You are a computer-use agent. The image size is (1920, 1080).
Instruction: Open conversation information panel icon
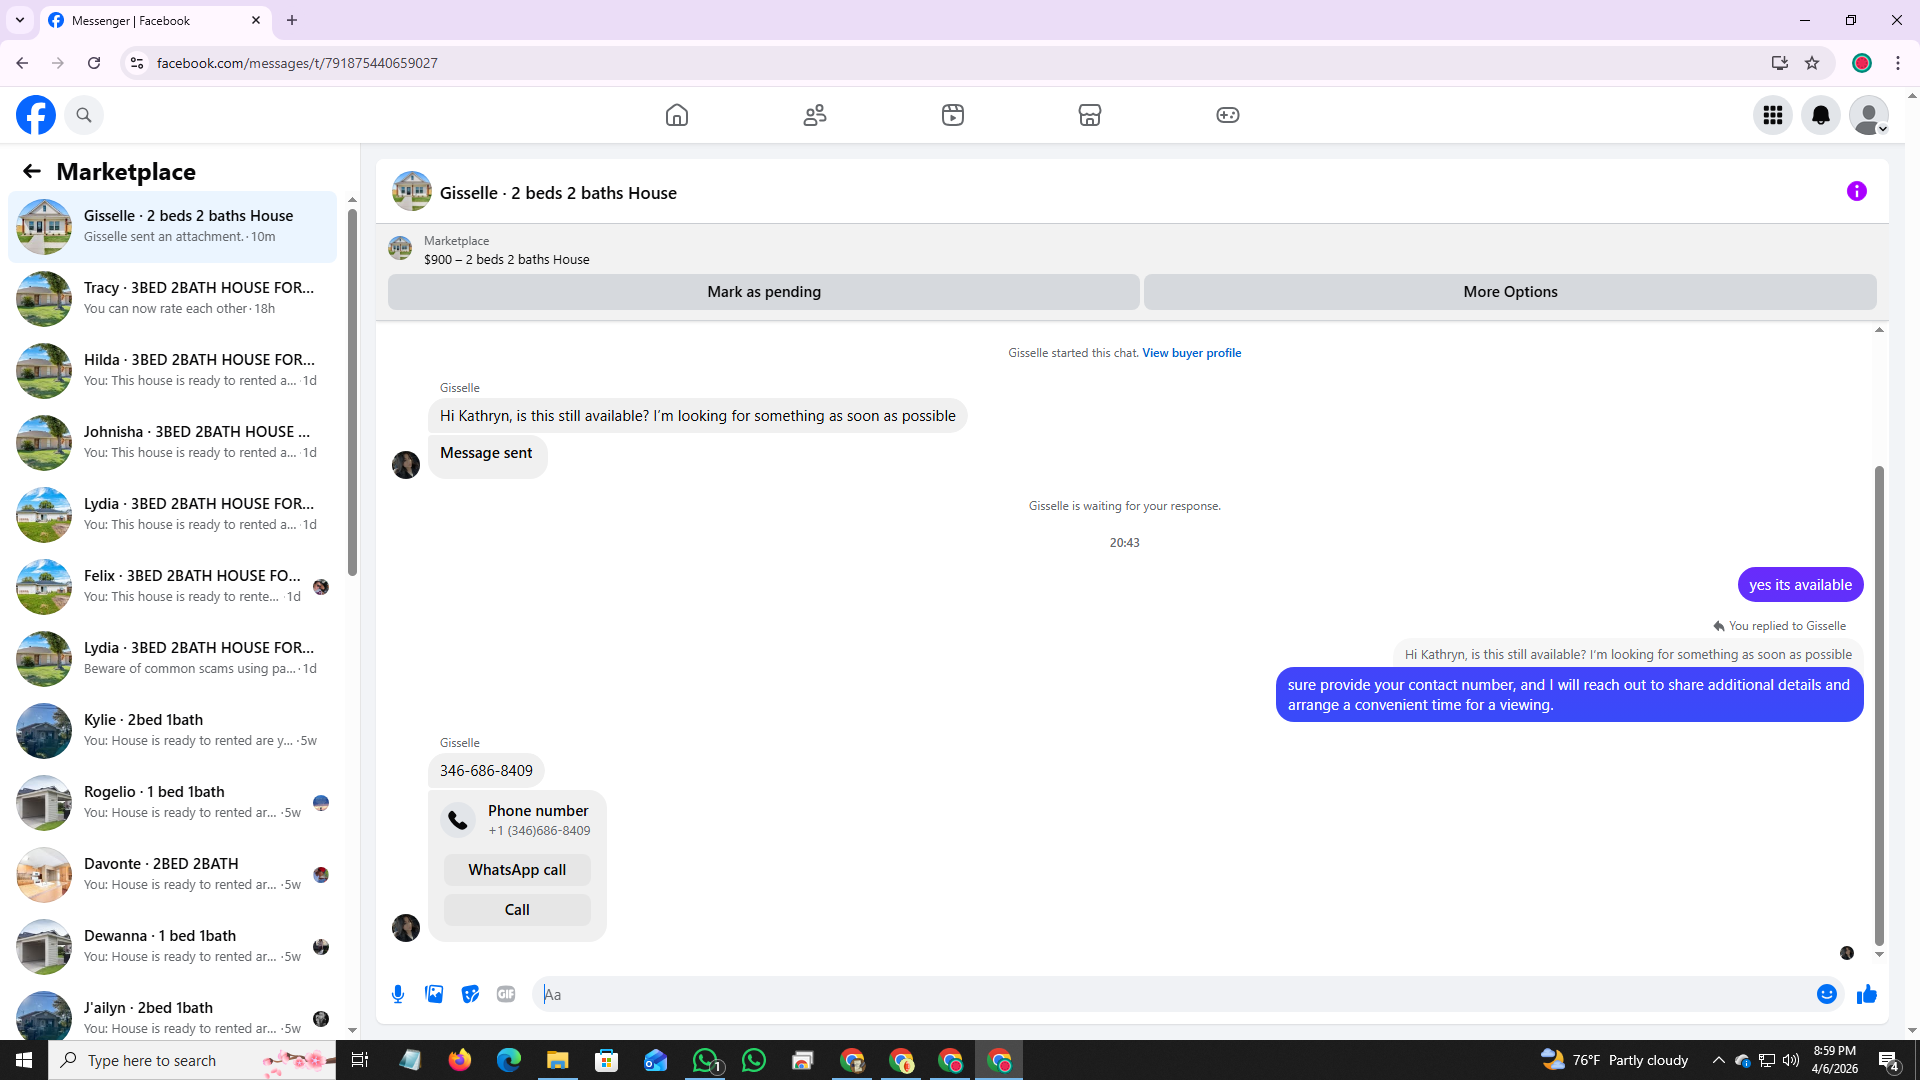tap(1857, 191)
